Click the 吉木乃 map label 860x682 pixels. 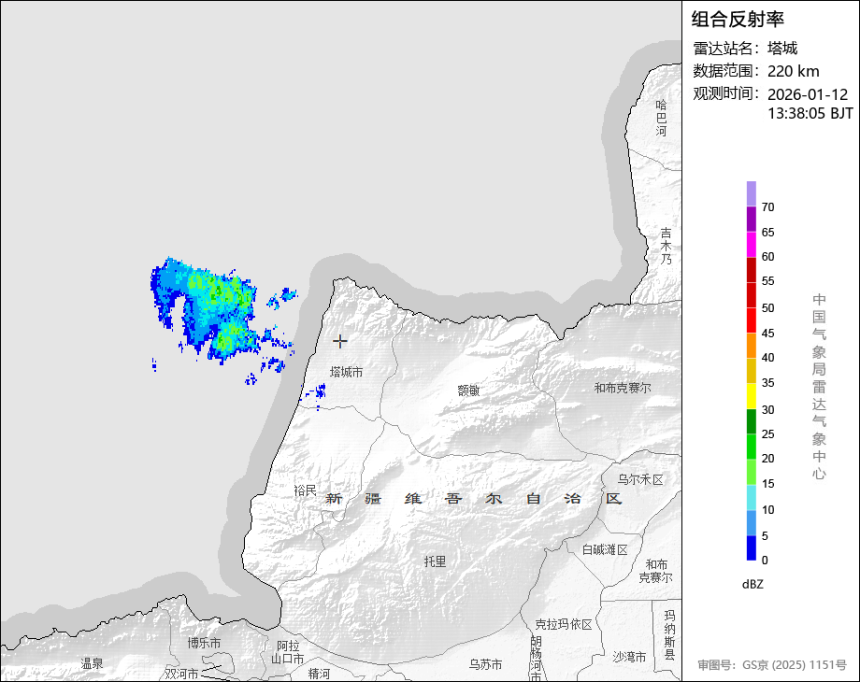pyautogui.click(x=665, y=246)
